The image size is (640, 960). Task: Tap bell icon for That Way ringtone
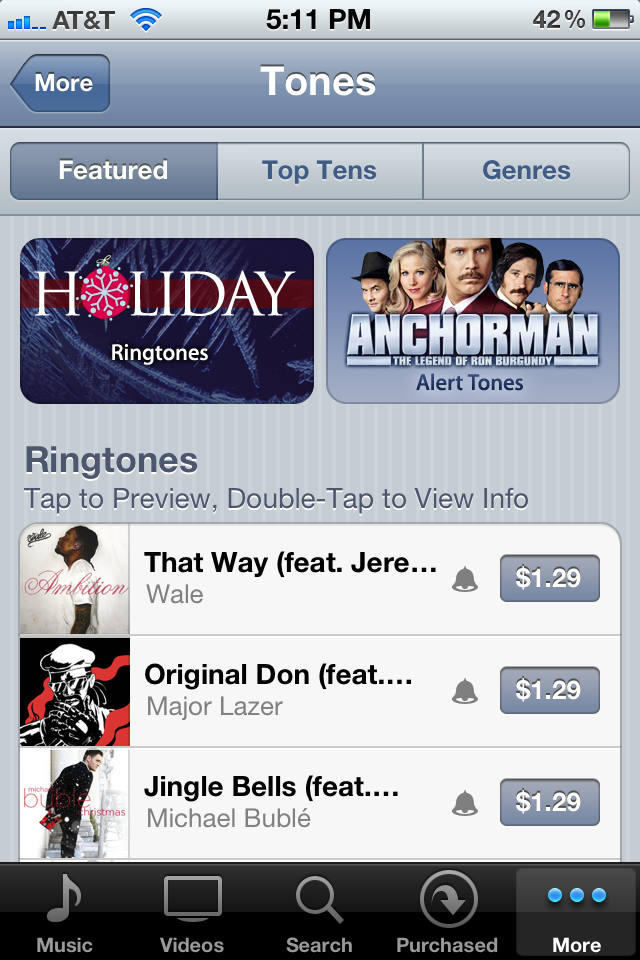pyautogui.click(x=465, y=579)
